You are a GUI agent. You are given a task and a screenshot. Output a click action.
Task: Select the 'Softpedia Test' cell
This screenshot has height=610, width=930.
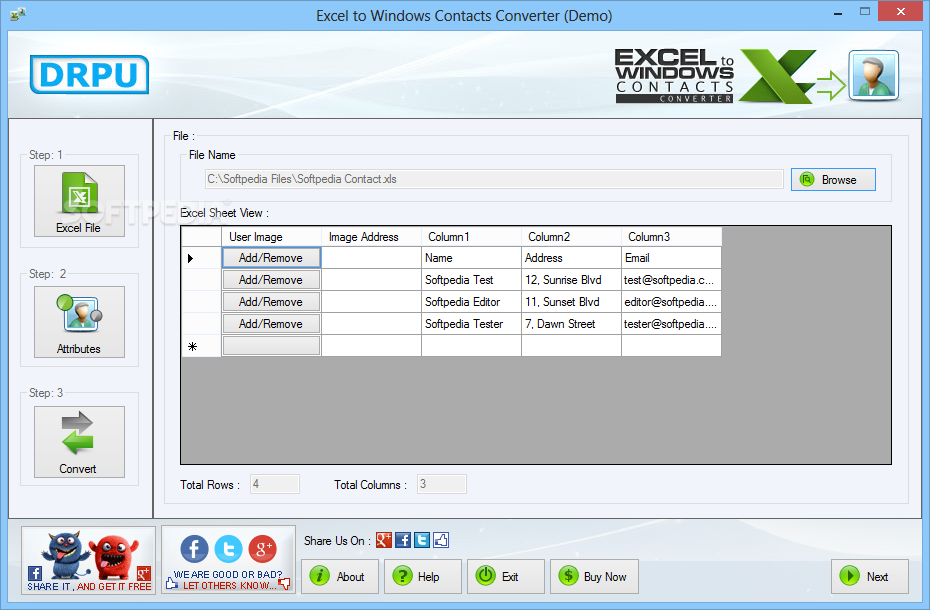tap(472, 280)
